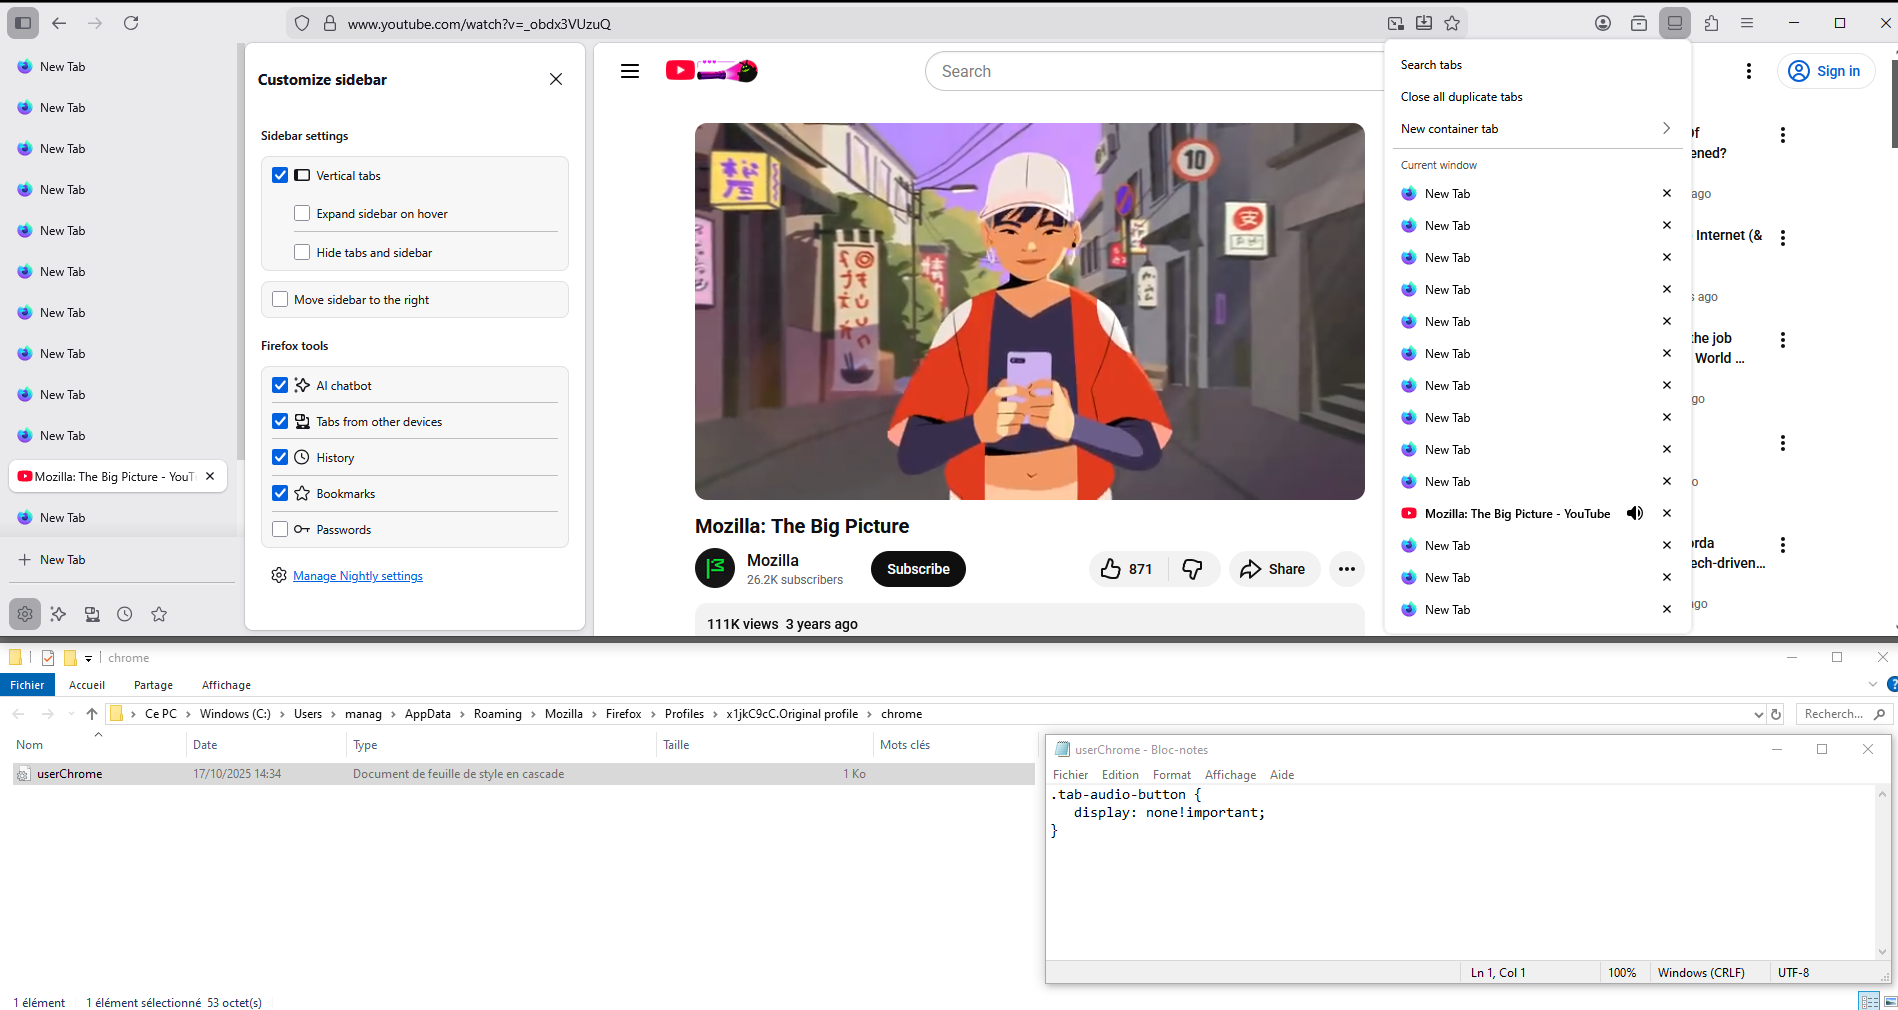Open Bookmarks star icon in sidebar footer
Viewport: 1898px width, 1010px height.
coord(159,614)
